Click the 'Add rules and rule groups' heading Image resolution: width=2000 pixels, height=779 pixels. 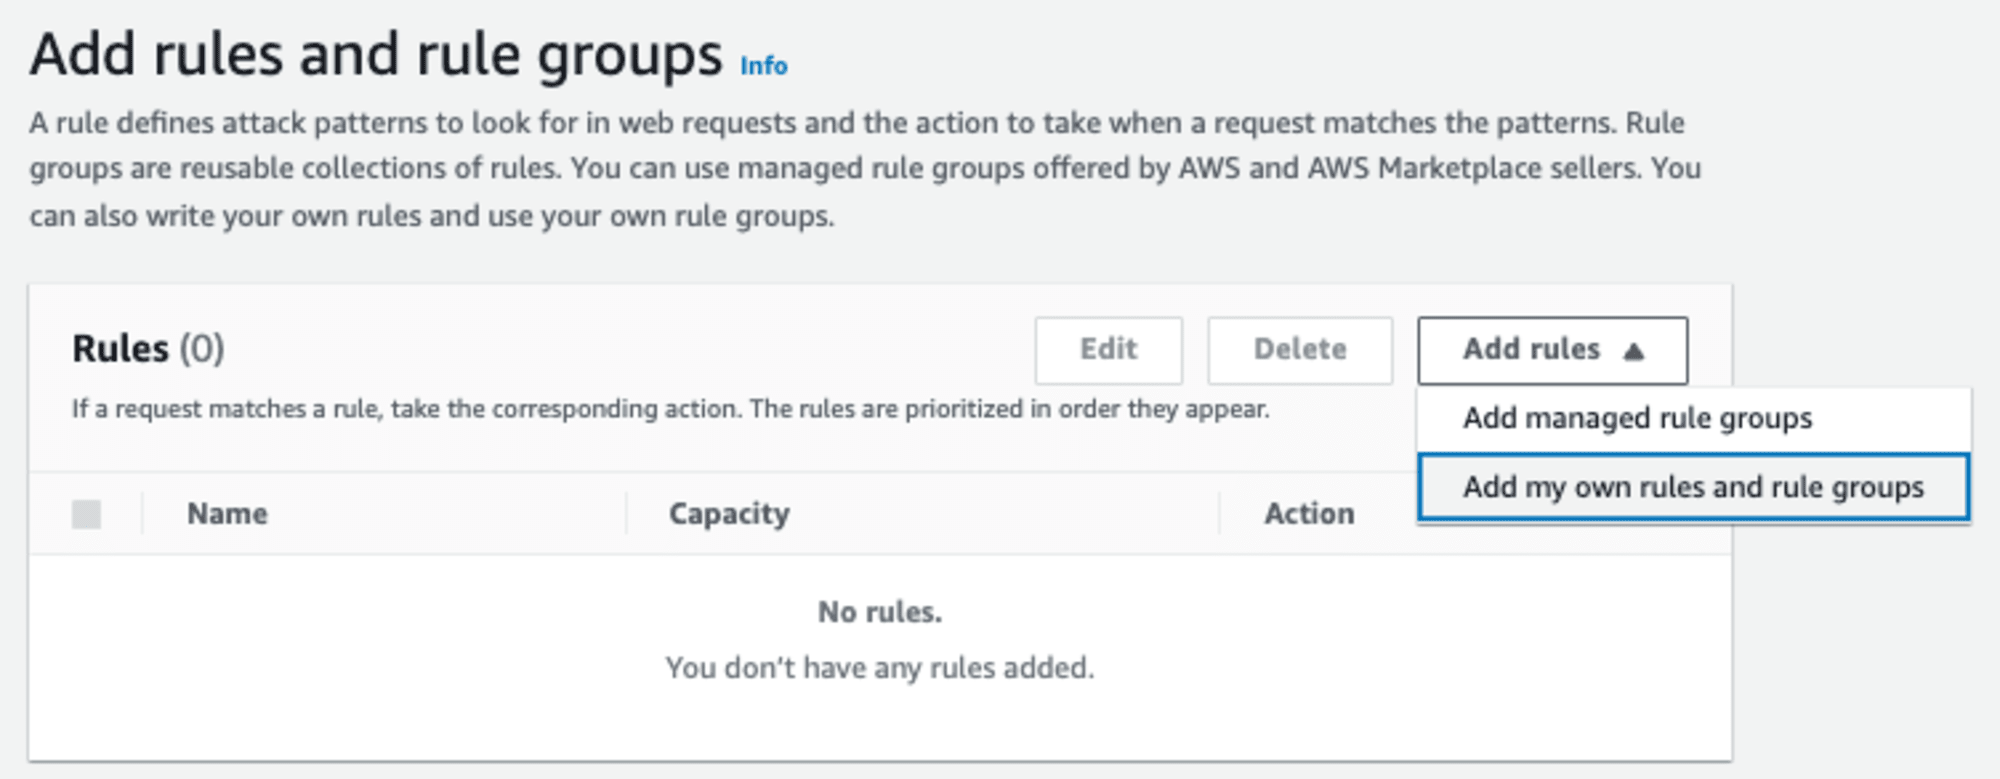[376, 55]
